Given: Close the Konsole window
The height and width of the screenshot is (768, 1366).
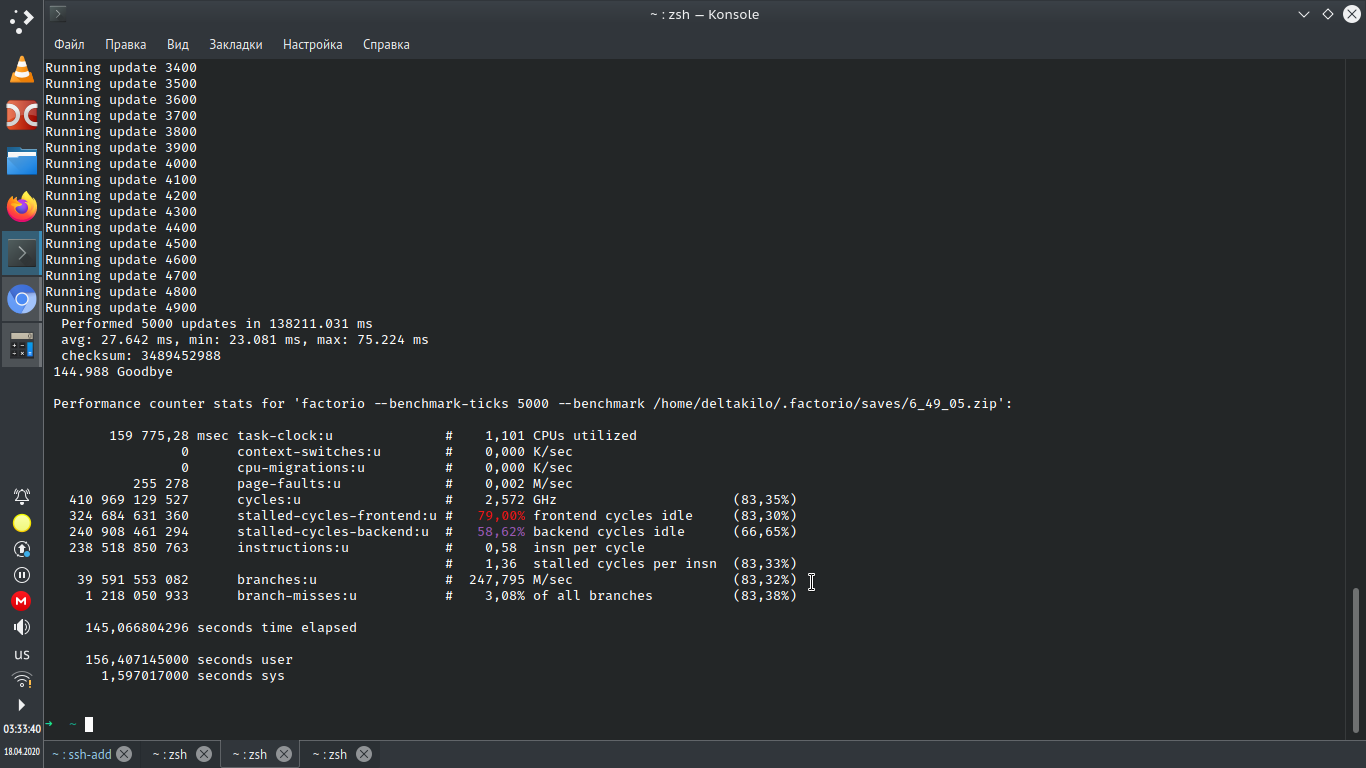Looking at the screenshot, I should pyautogui.click(x=1352, y=14).
